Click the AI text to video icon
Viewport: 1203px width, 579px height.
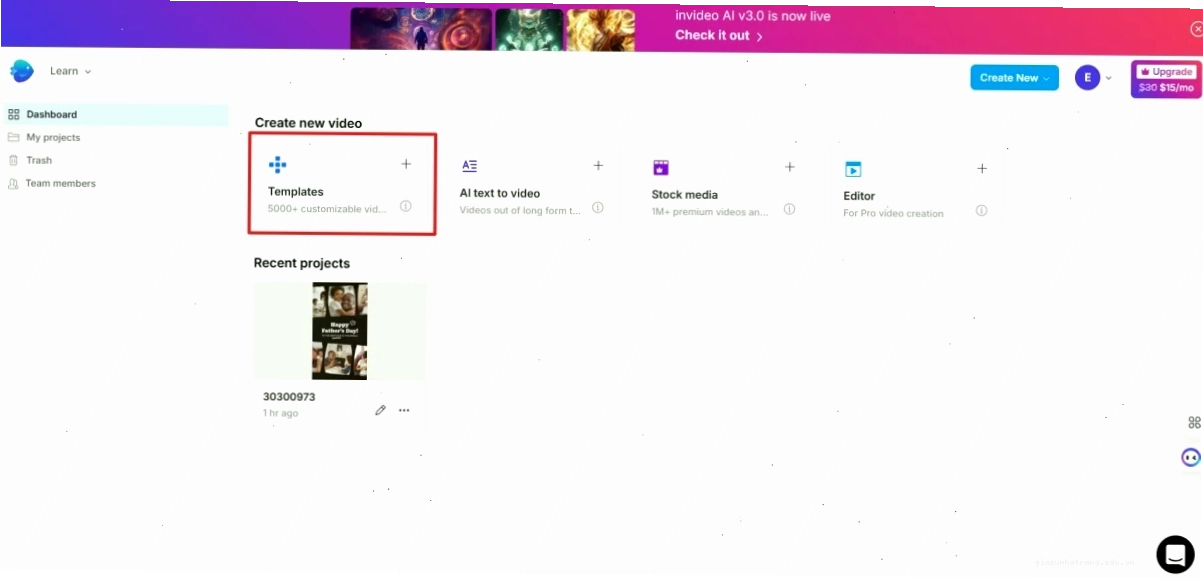tap(469, 166)
